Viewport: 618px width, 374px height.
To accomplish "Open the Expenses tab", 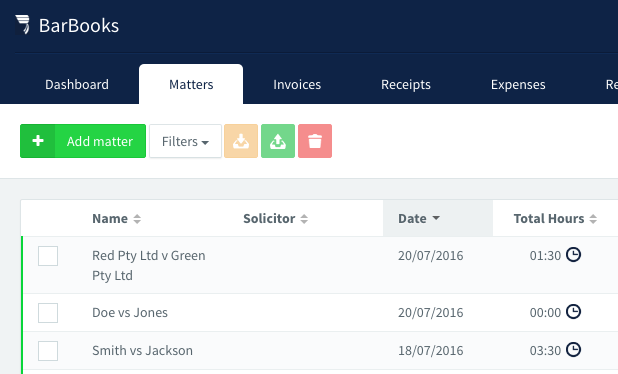I will pyautogui.click(x=518, y=84).
